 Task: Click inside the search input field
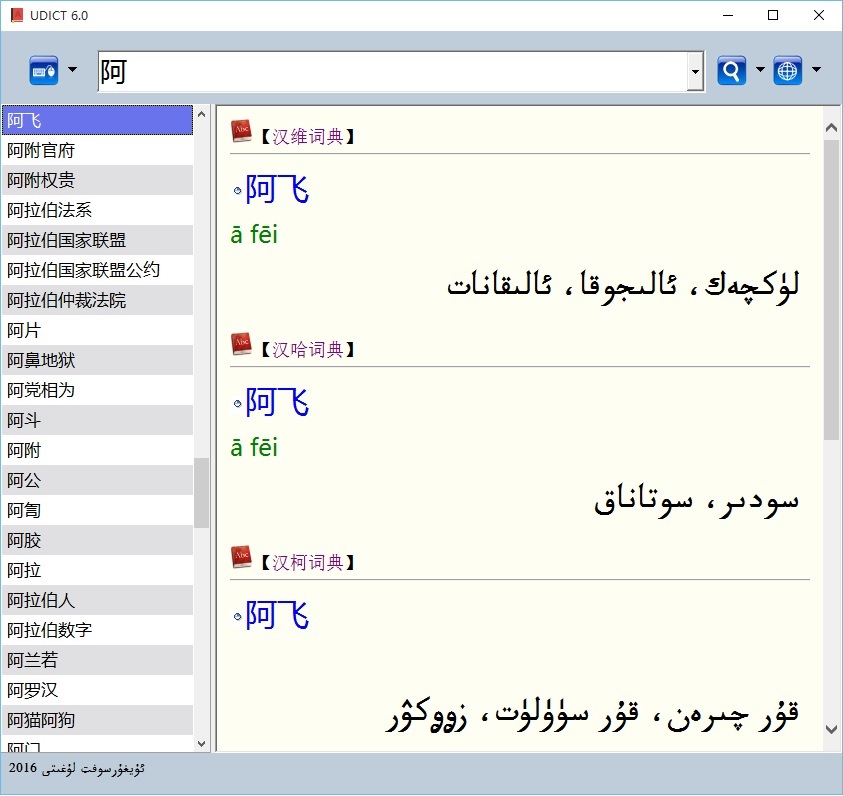pos(390,72)
